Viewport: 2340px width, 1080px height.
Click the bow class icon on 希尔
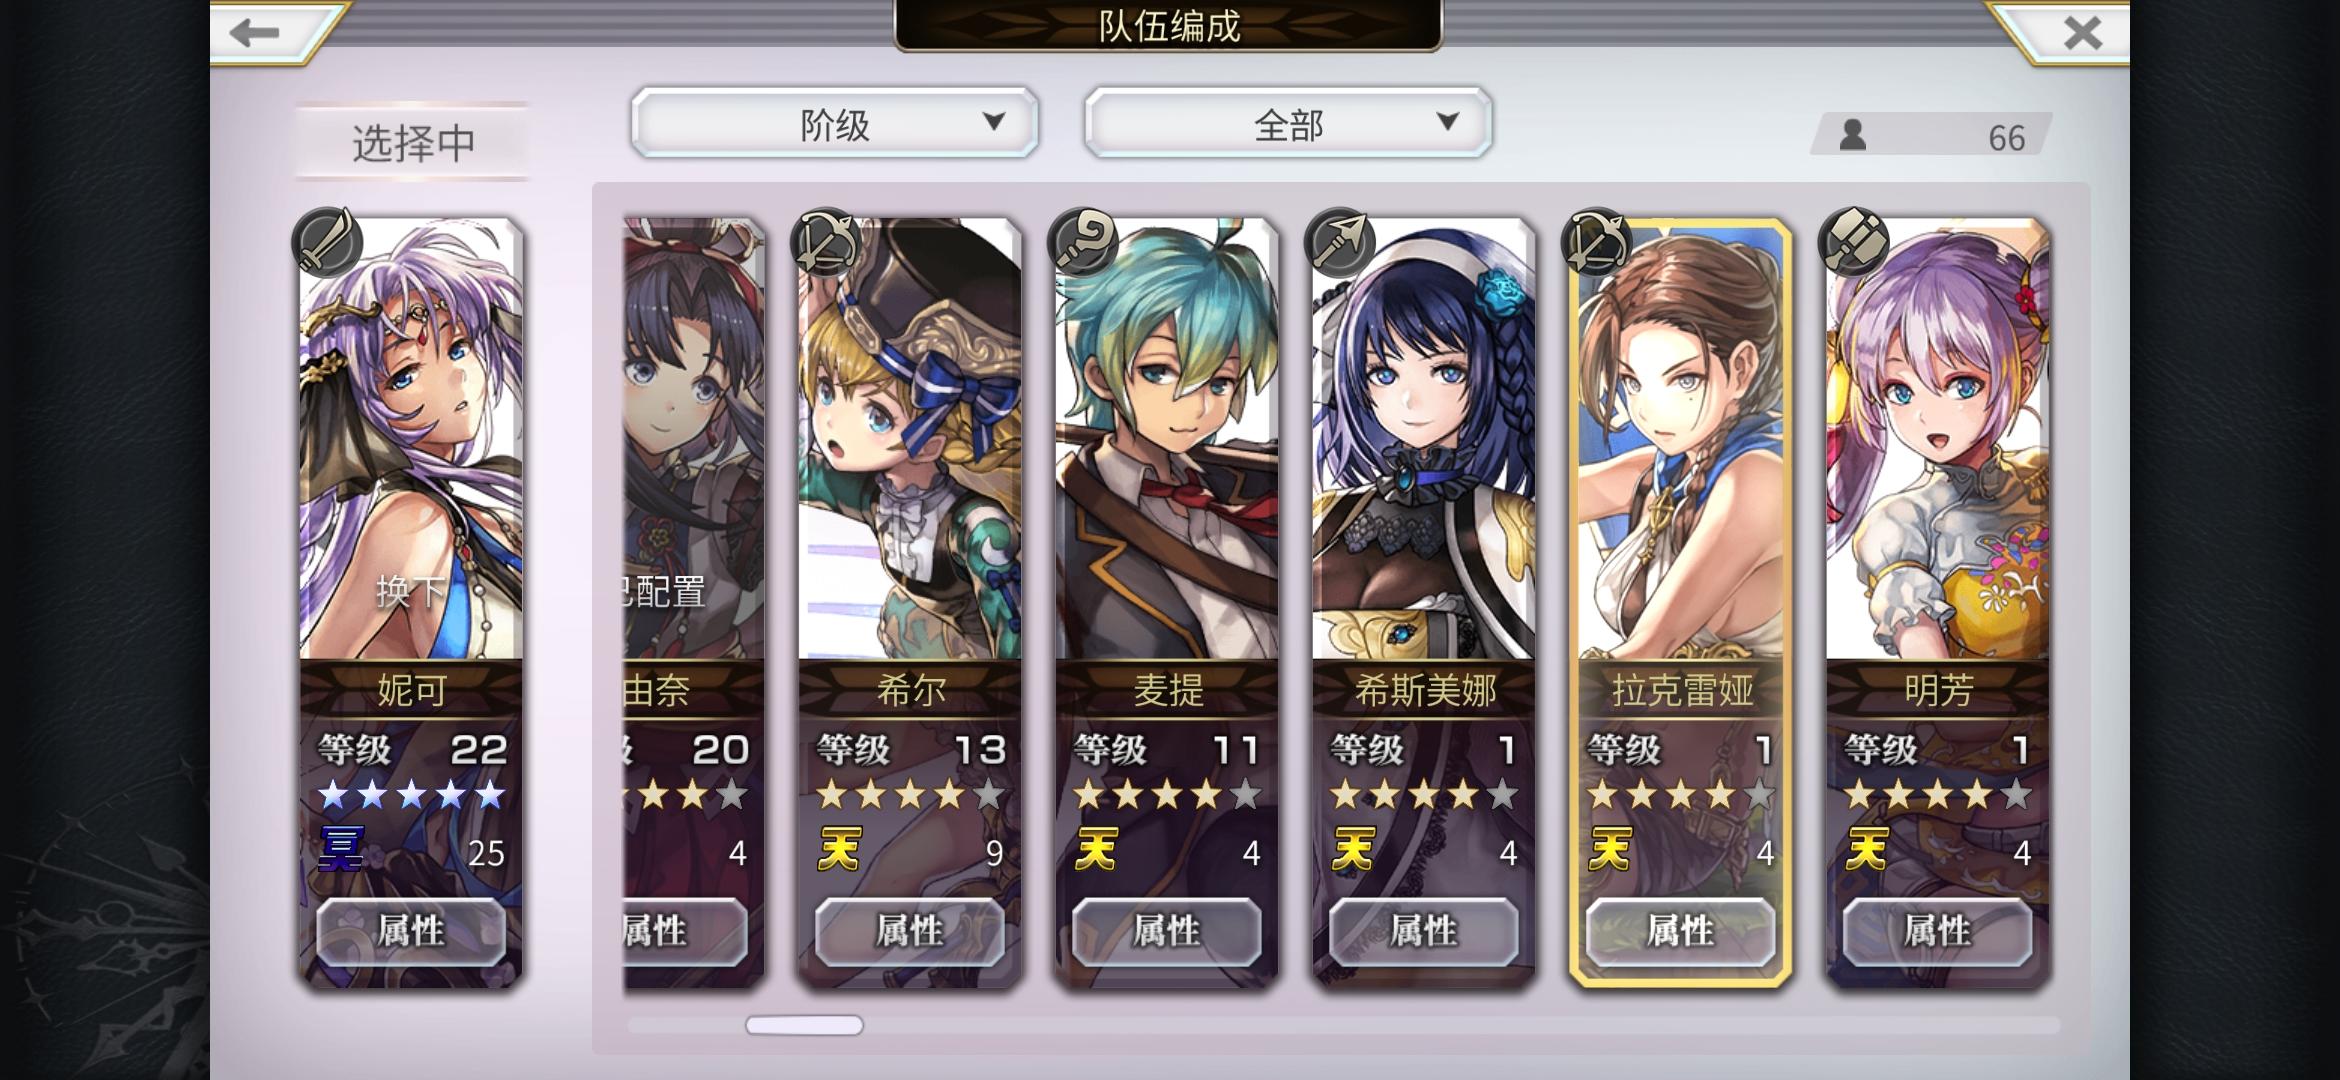(x=825, y=241)
